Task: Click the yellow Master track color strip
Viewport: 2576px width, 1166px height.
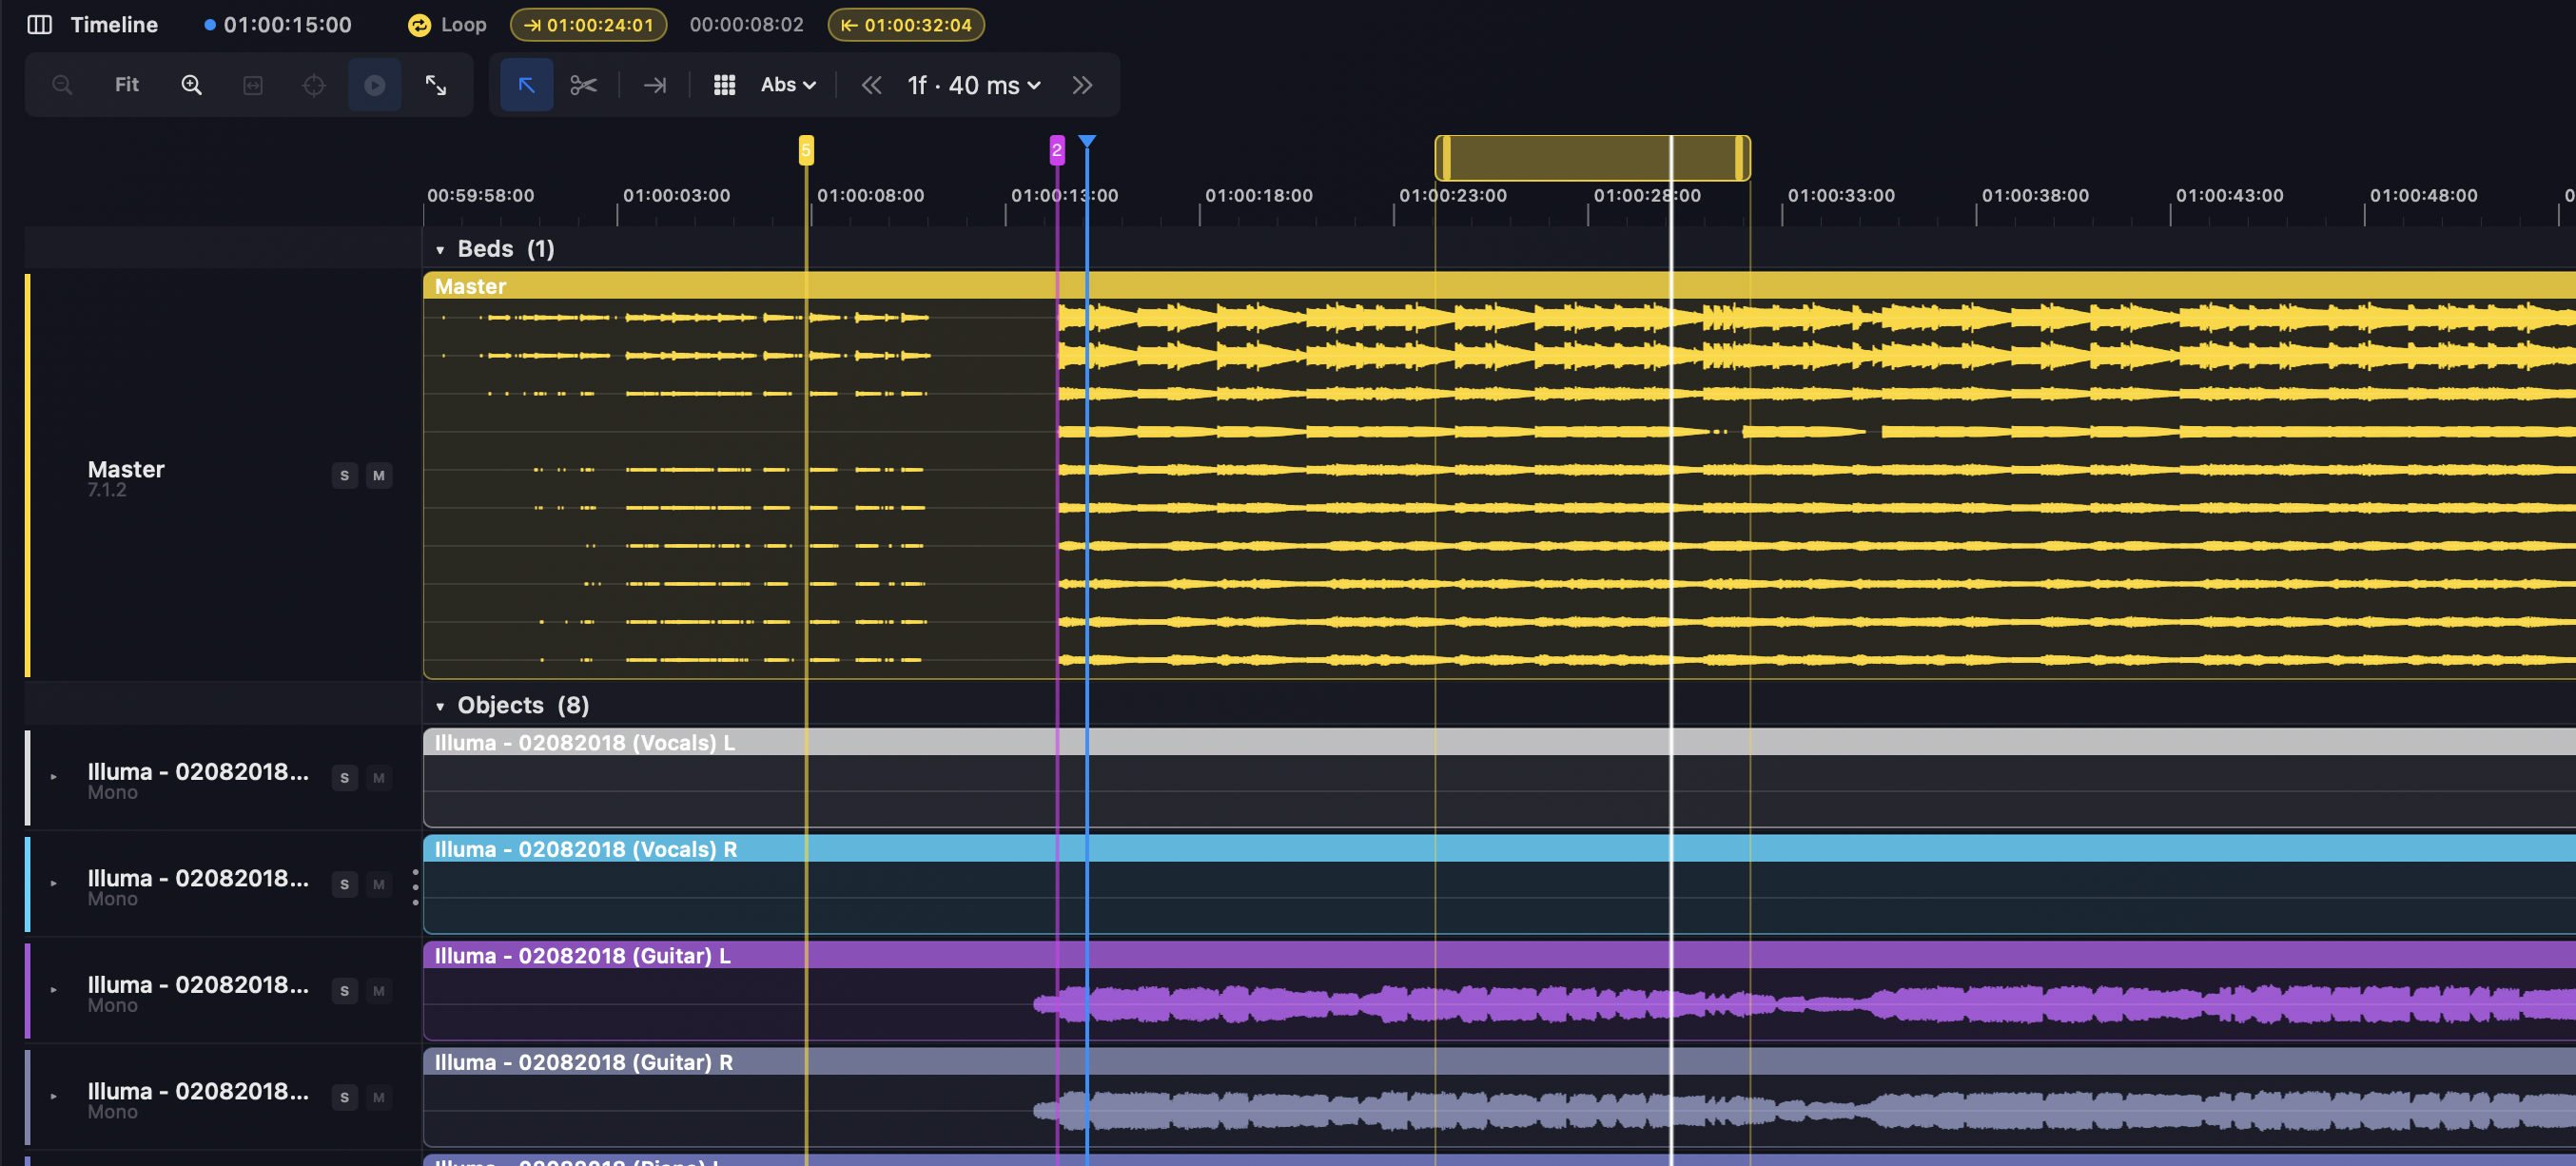Action: [x=28, y=476]
